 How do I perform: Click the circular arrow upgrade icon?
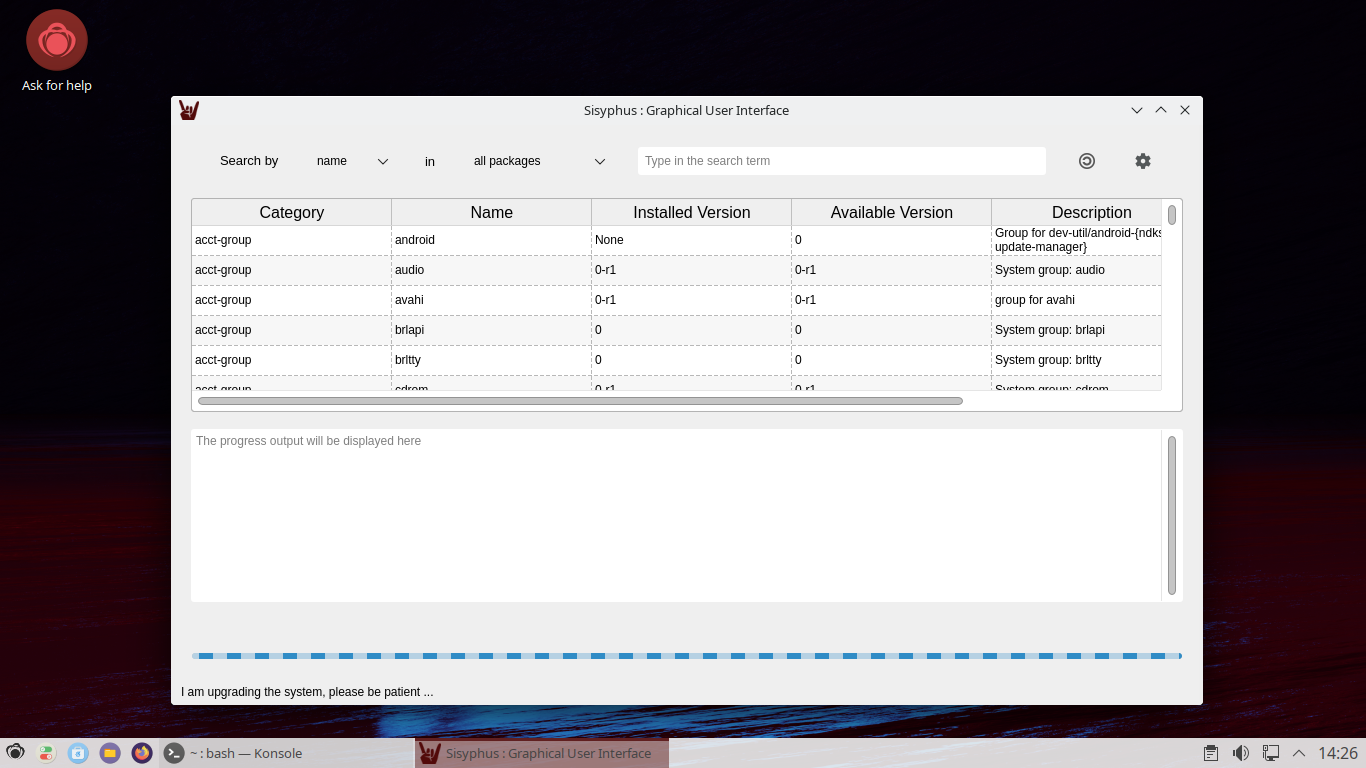click(x=1087, y=161)
